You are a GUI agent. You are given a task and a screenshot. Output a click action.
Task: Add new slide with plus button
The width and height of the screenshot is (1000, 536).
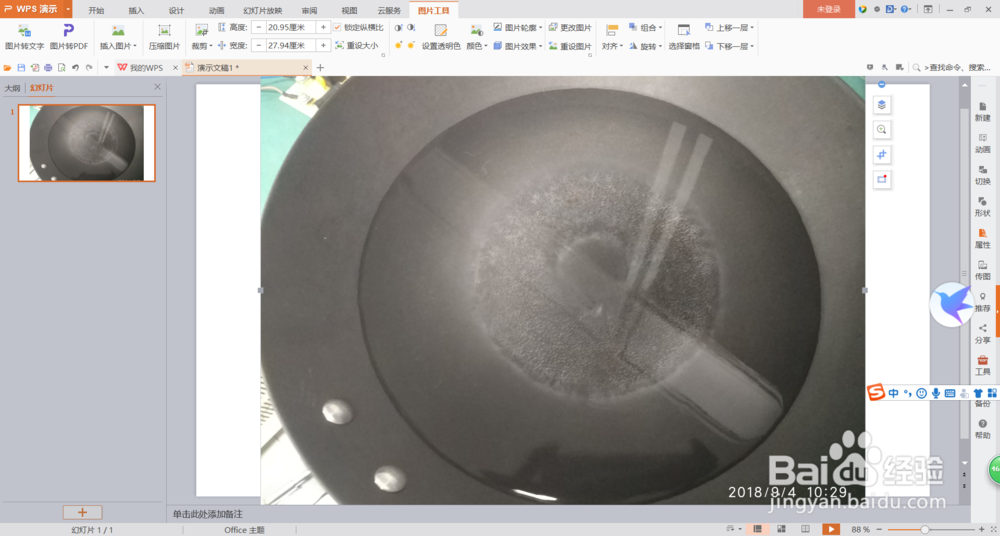pyautogui.click(x=82, y=512)
